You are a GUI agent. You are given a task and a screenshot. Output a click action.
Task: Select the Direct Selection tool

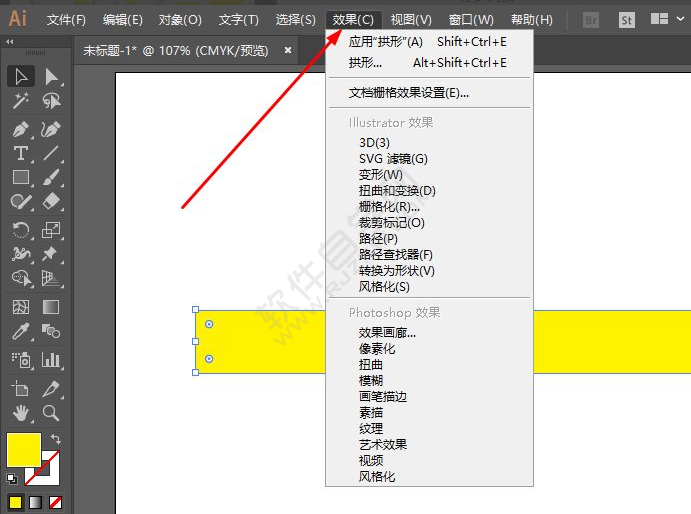tap(51, 76)
